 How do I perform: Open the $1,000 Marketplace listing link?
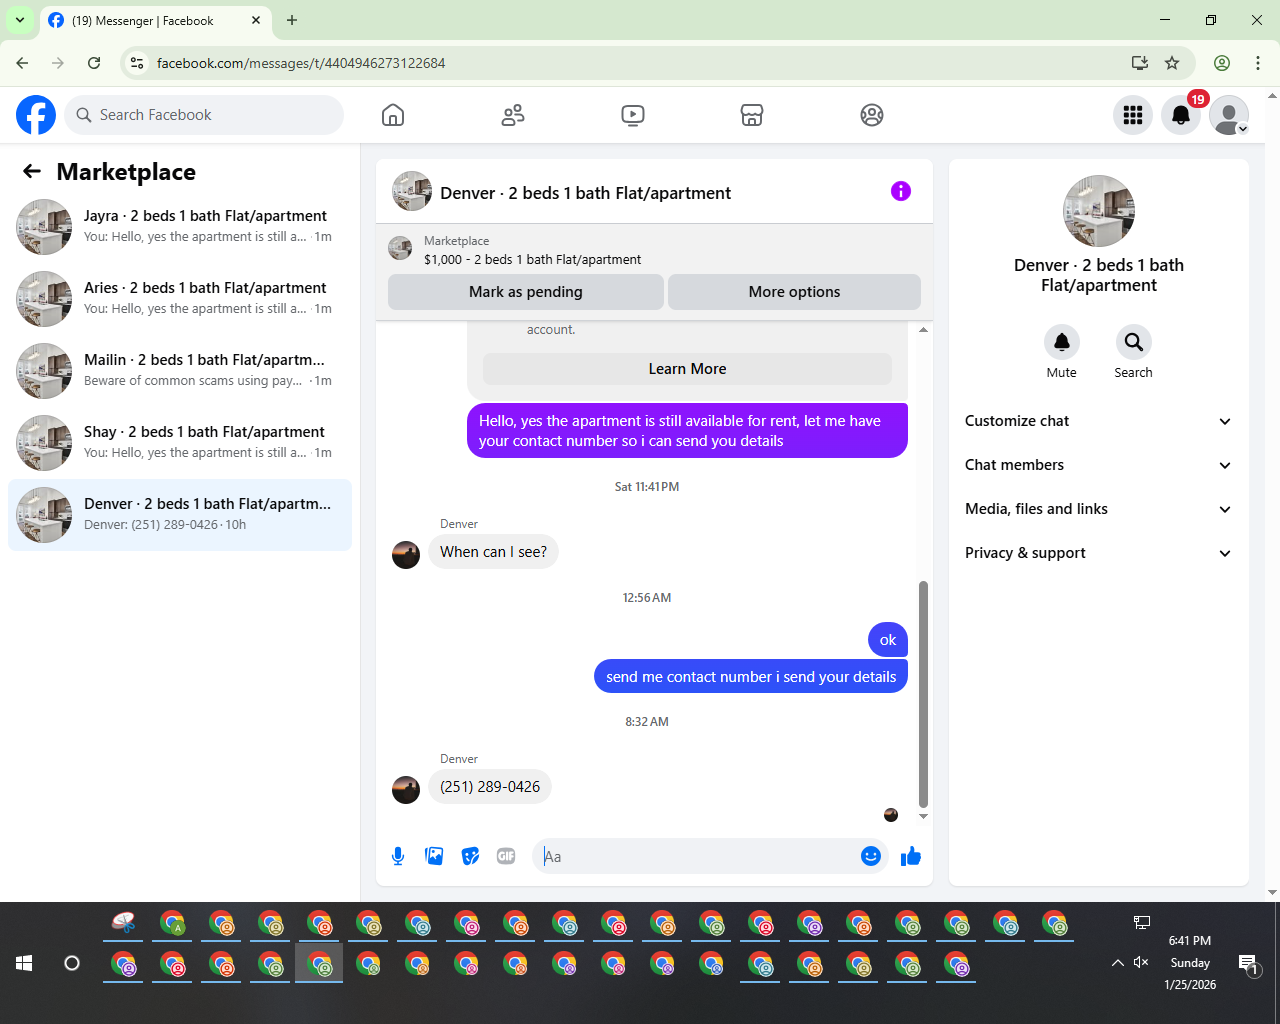[x=532, y=259]
